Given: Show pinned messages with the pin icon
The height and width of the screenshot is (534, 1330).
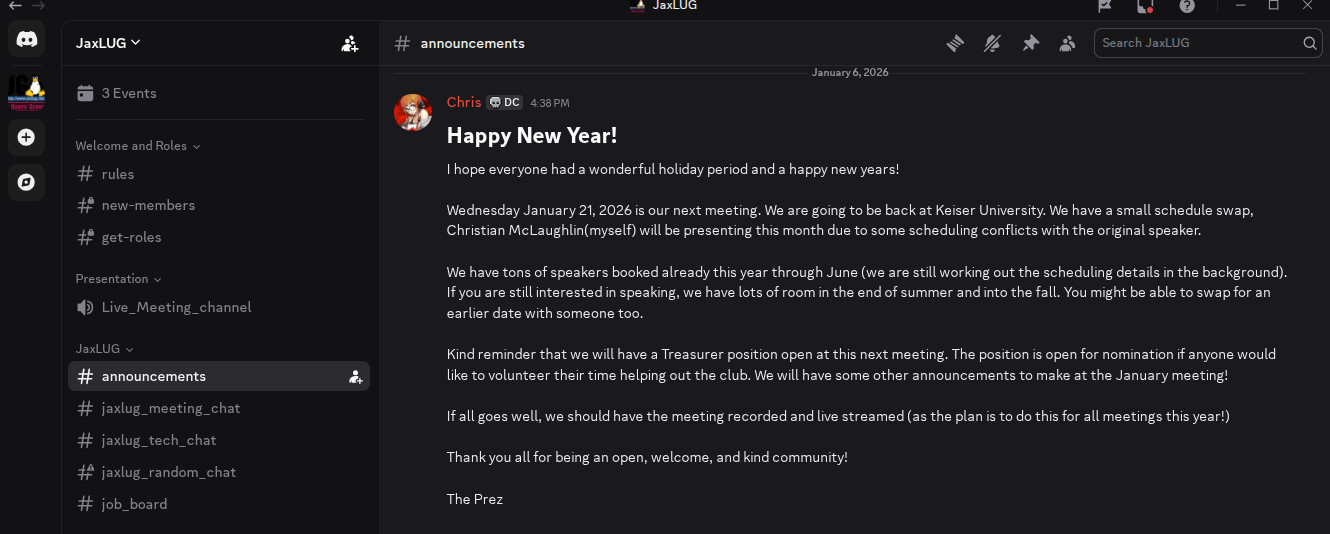Looking at the screenshot, I should 1030,43.
